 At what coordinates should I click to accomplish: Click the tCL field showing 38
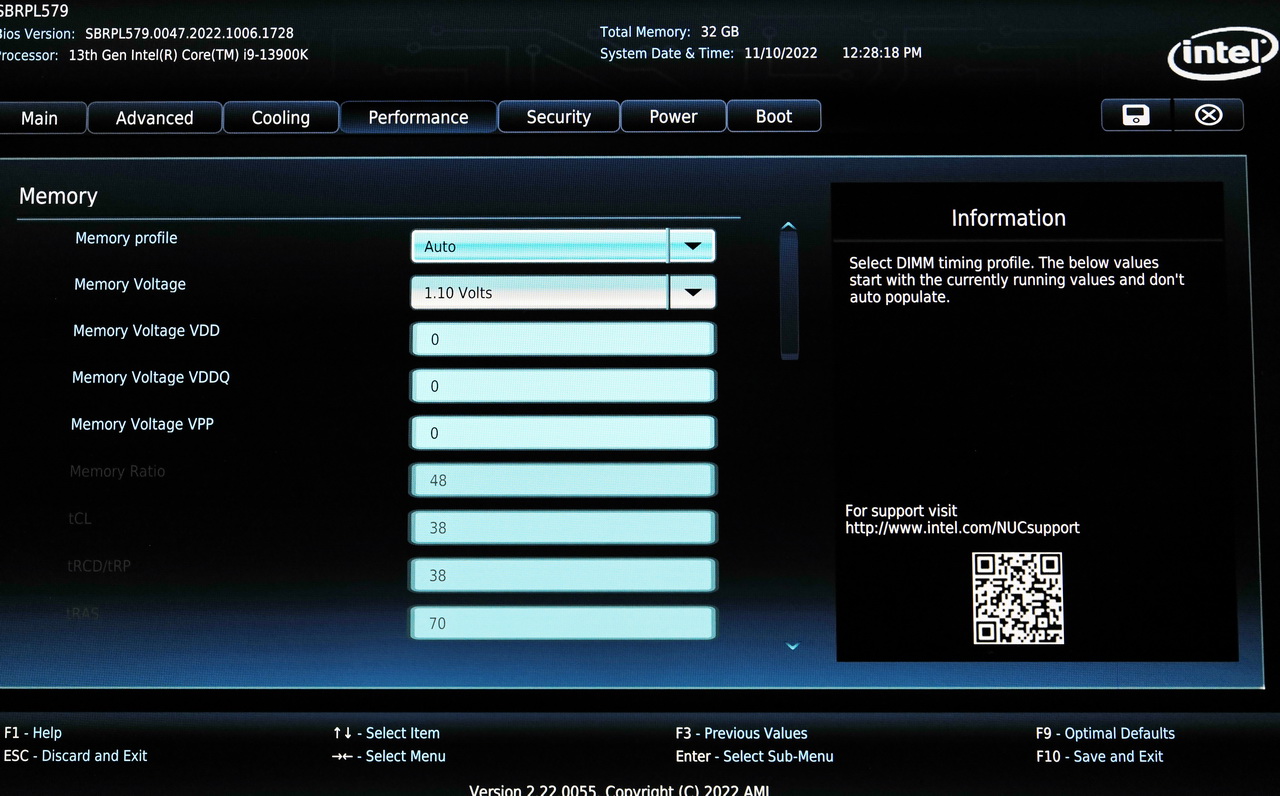tap(563, 527)
